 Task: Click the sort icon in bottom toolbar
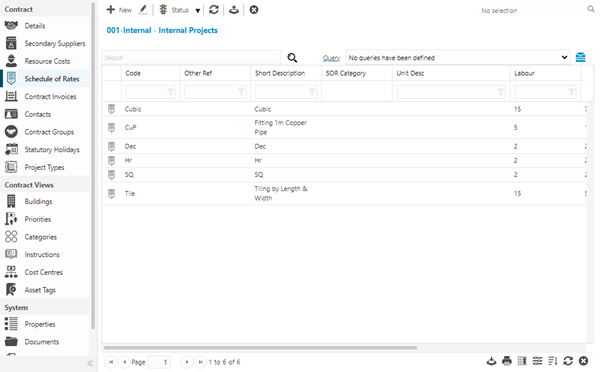(553, 361)
